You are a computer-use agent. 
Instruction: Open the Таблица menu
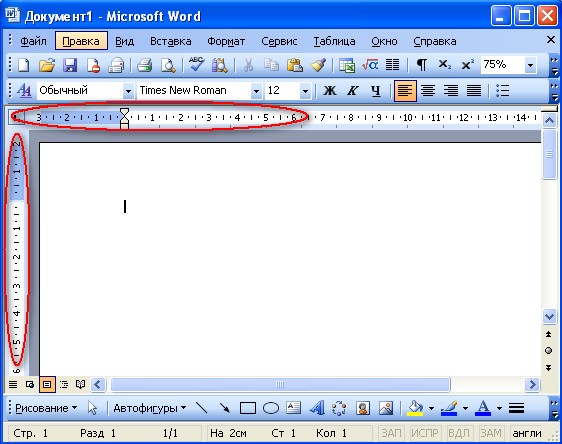pos(334,42)
